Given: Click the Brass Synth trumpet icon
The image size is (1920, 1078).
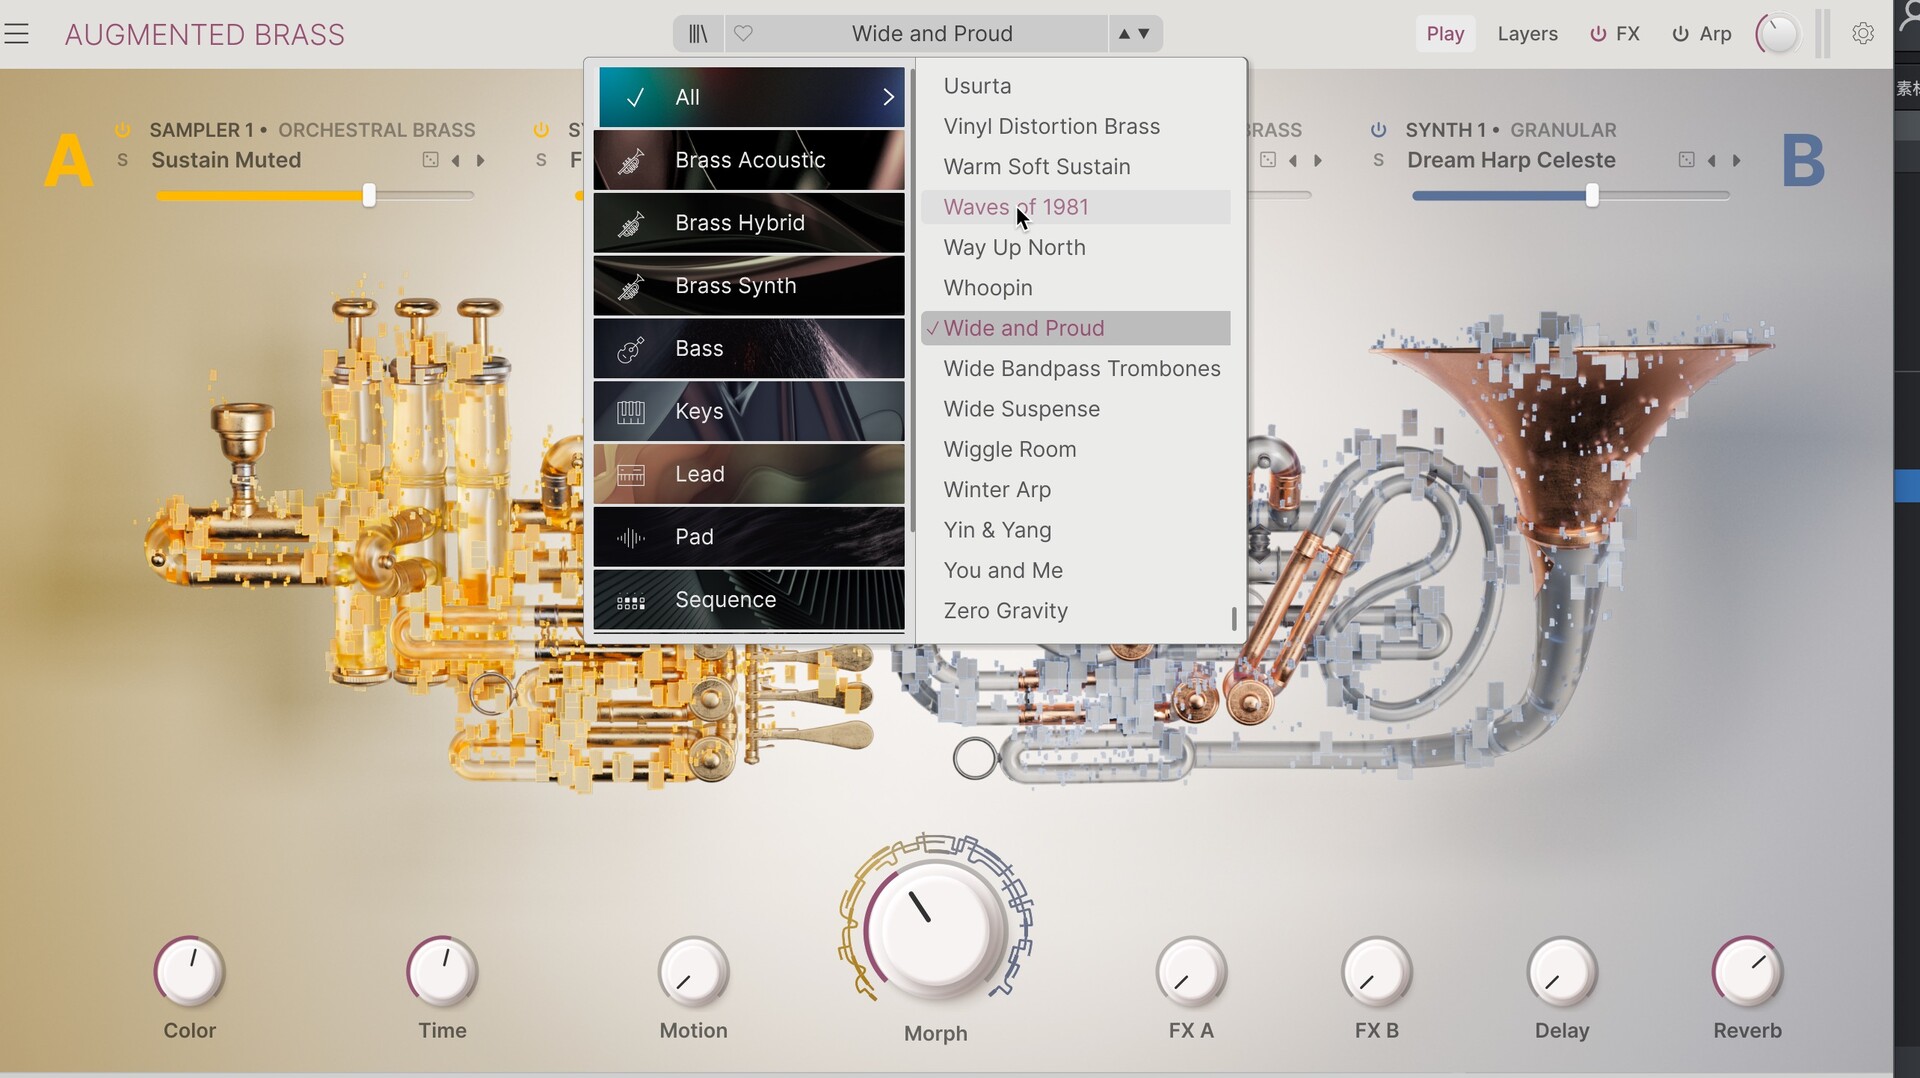Looking at the screenshot, I should point(631,286).
